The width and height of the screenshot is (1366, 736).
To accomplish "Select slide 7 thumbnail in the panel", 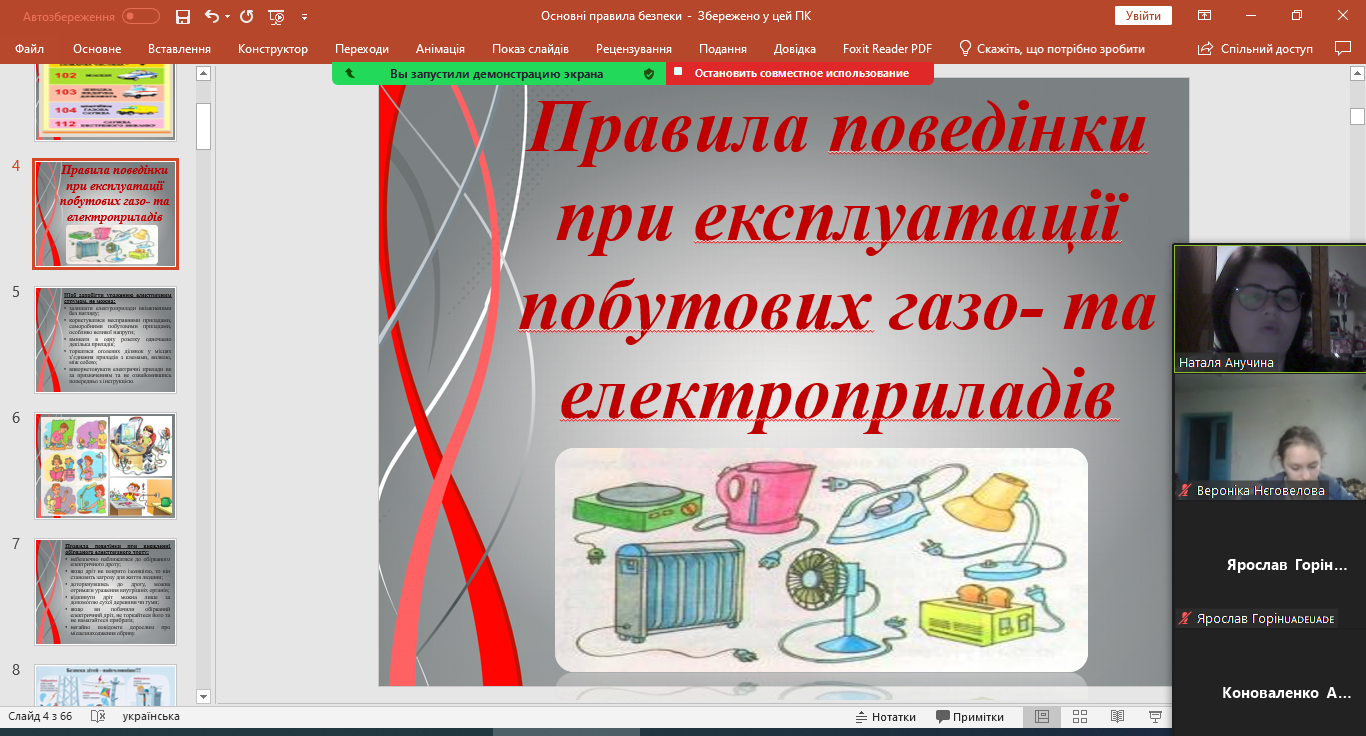I will [x=106, y=591].
